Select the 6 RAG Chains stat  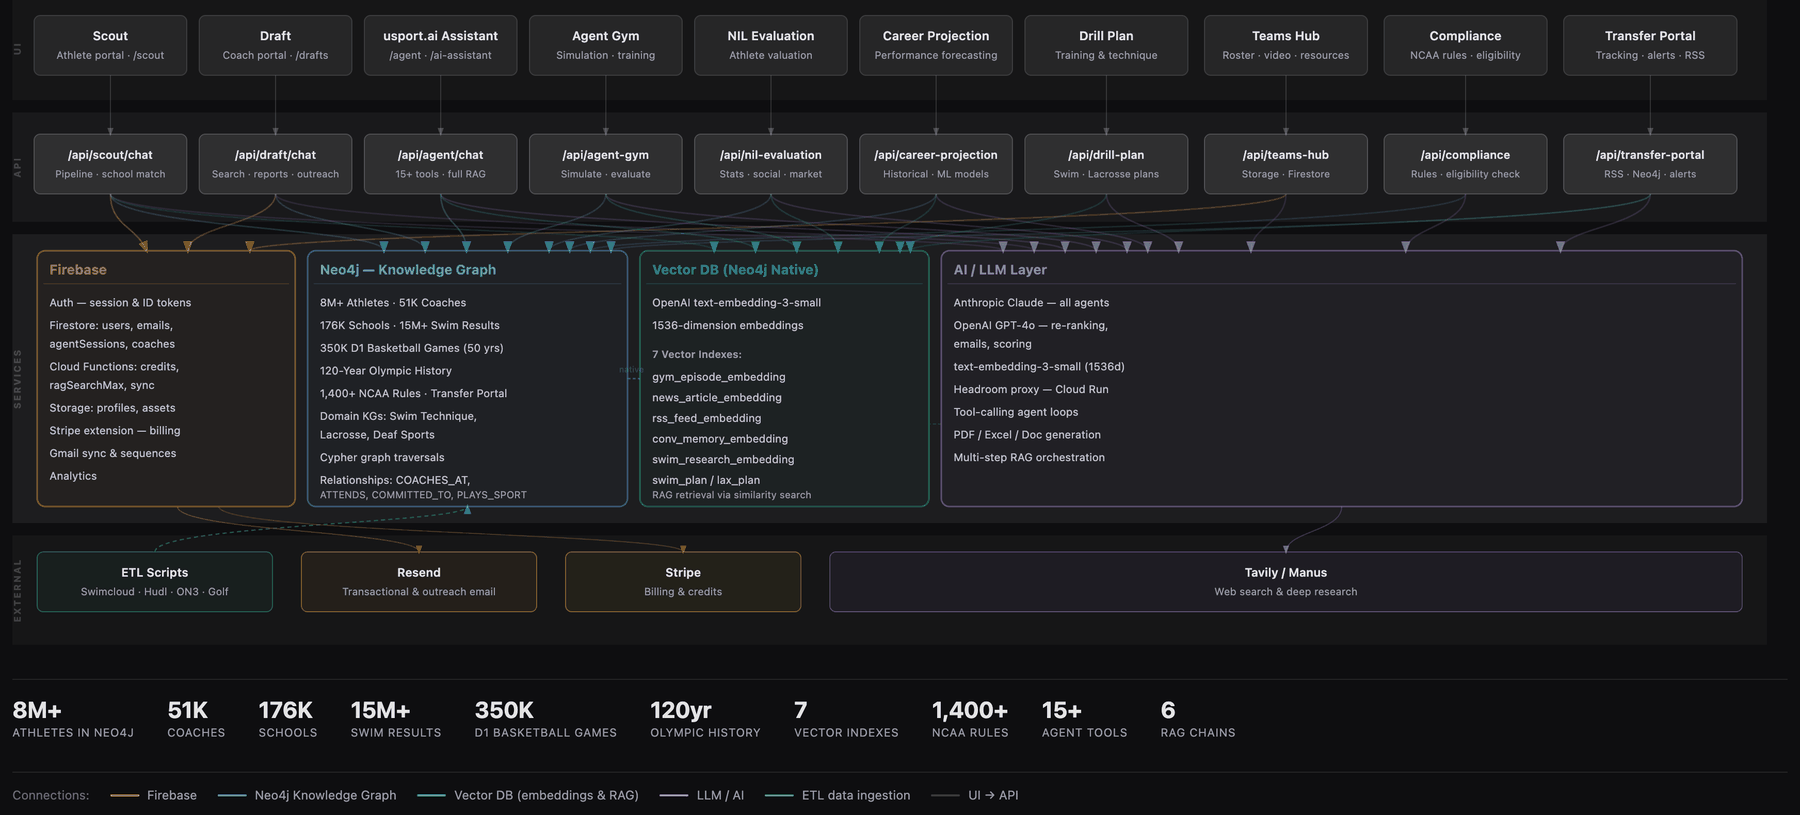[1198, 719]
